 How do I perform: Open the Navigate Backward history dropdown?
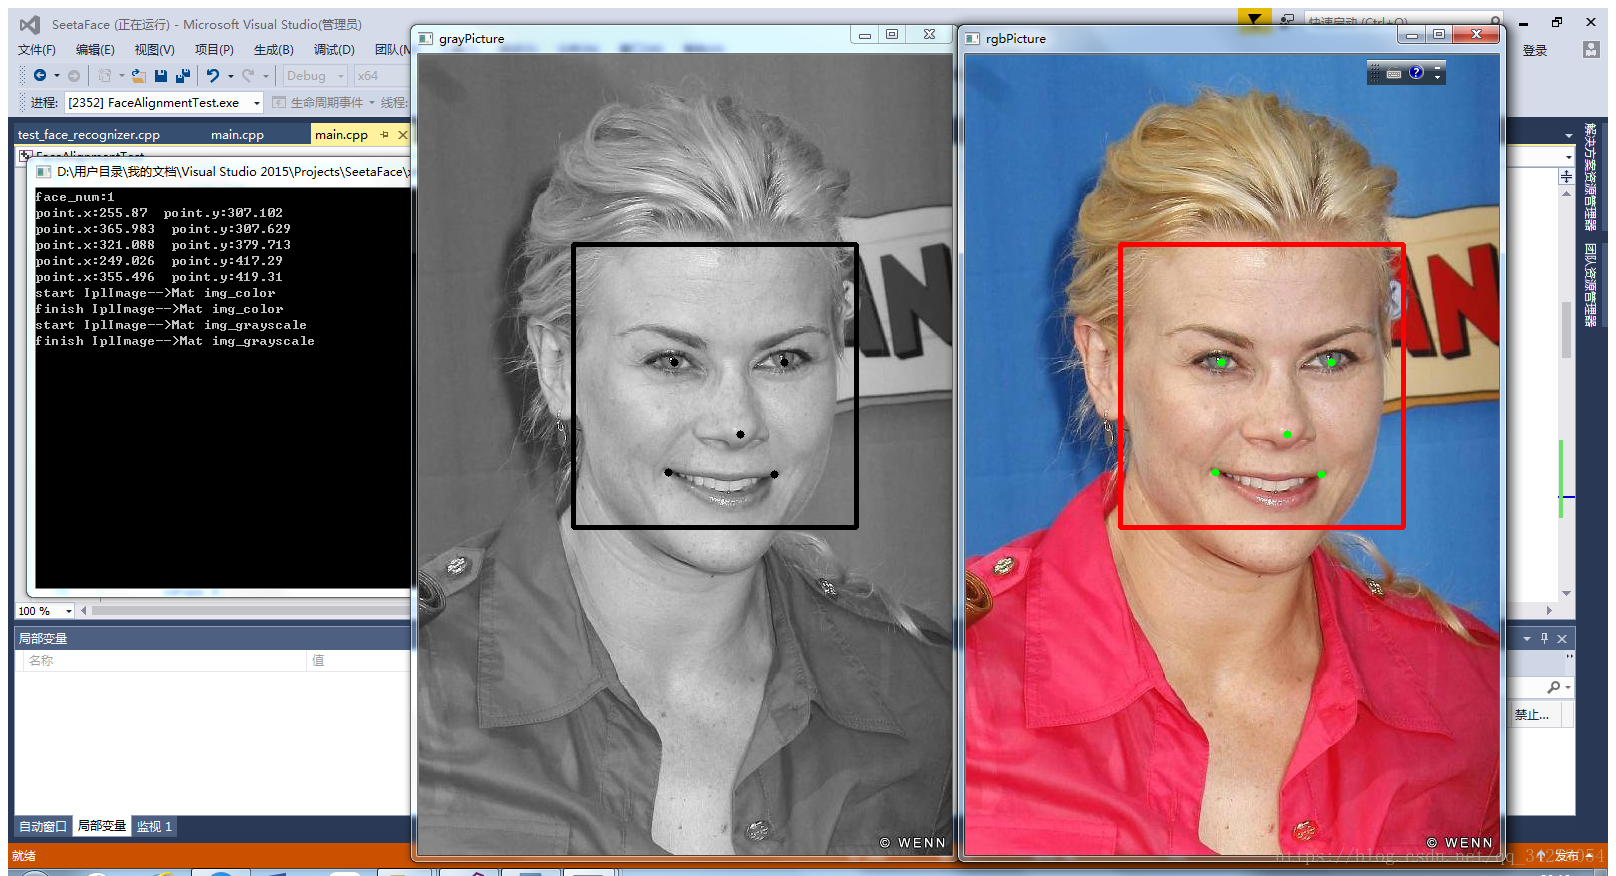pyautogui.click(x=57, y=75)
